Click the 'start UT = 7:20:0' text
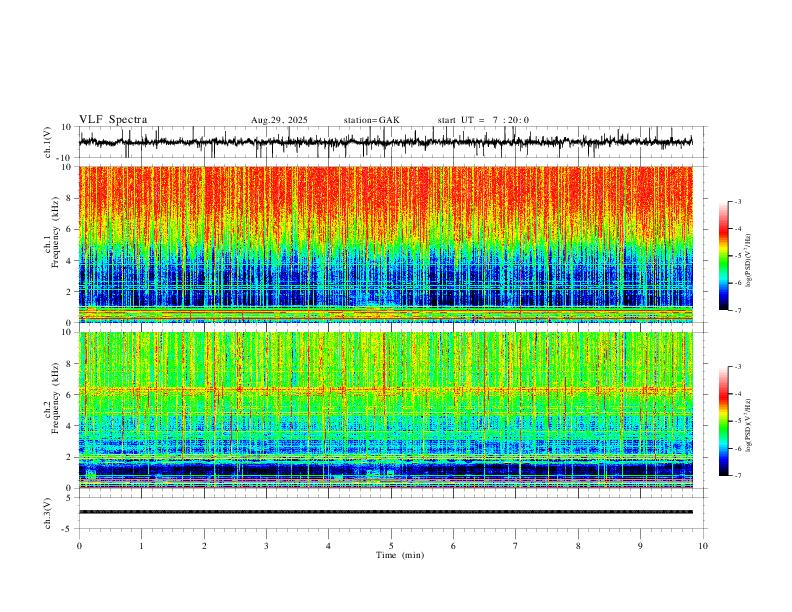The height and width of the screenshot is (612, 792). pyautogui.click(x=483, y=120)
